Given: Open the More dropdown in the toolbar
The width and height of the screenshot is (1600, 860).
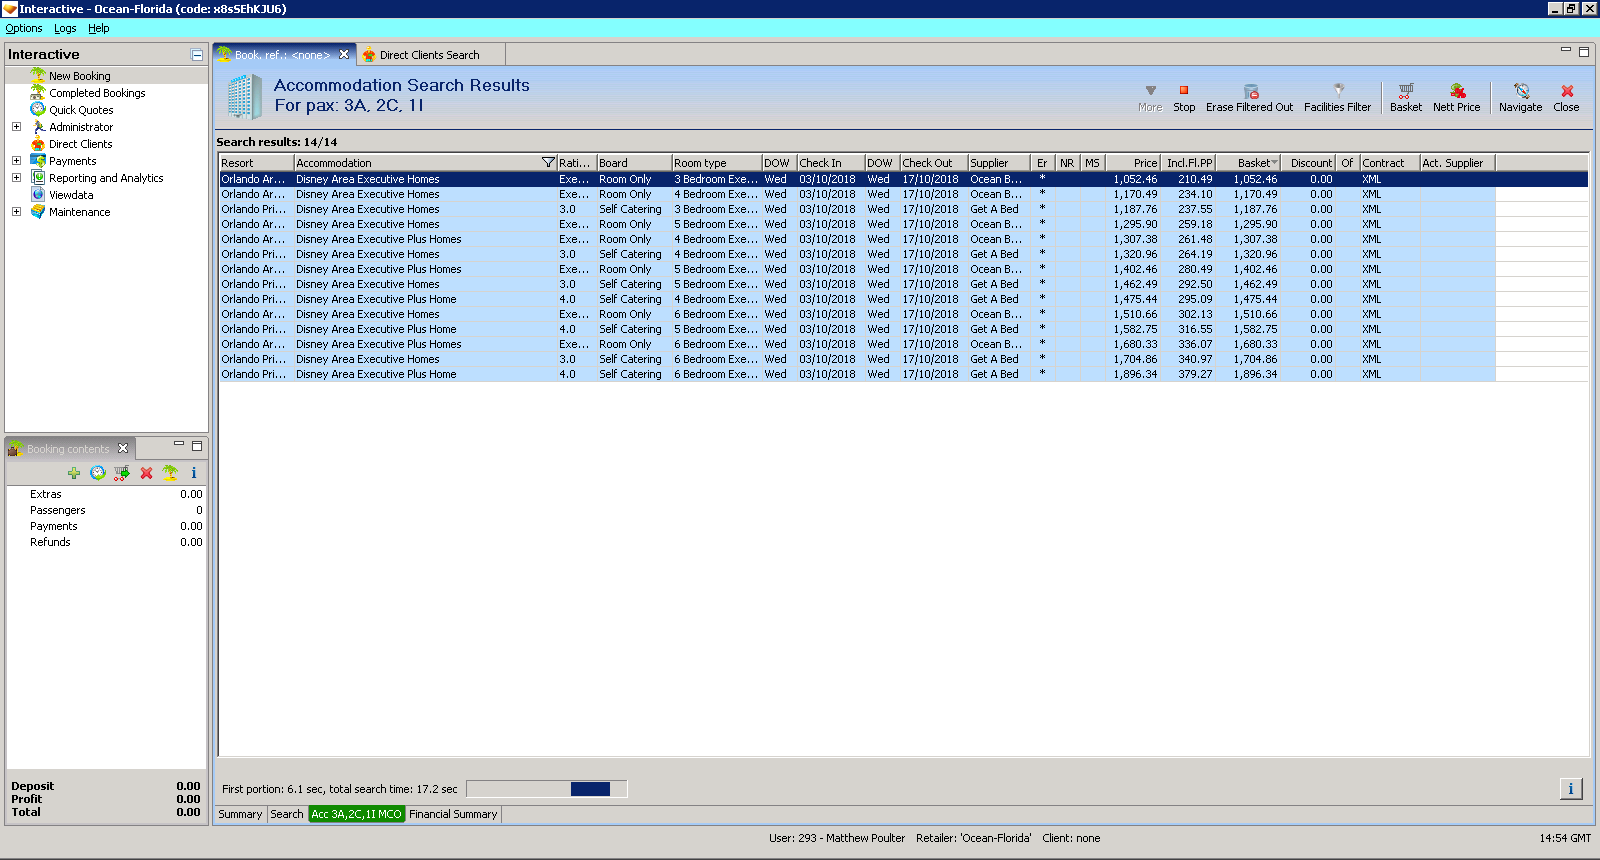Looking at the screenshot, I should pyautogui.click(x=1150, y=98).
